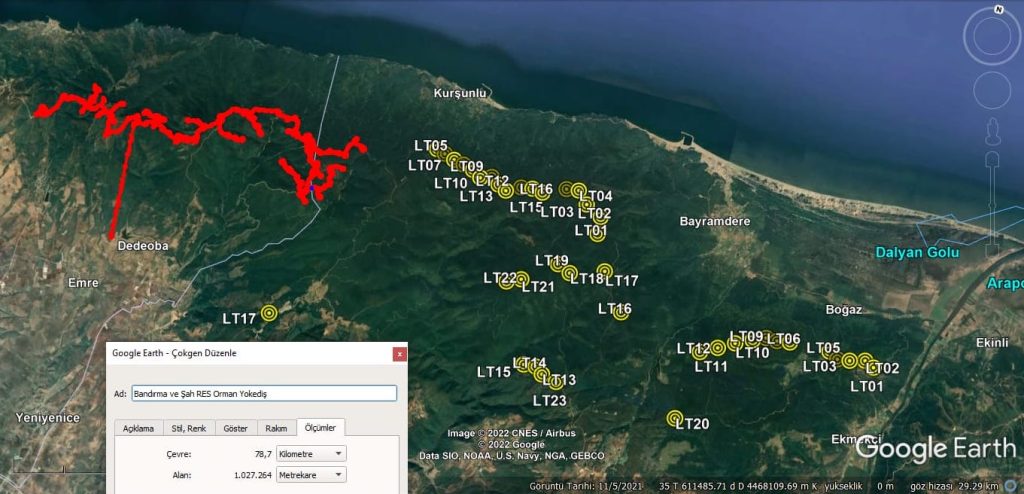Select the Göster tab

[x=235, y=428]
